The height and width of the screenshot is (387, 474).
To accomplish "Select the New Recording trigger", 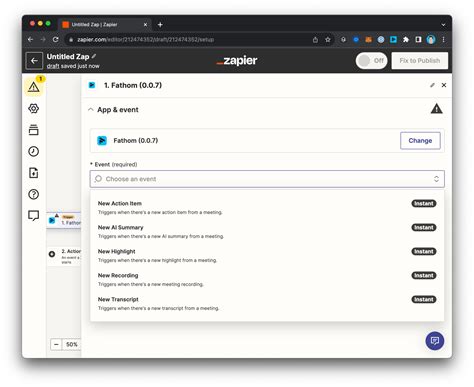I will [267, 279].
